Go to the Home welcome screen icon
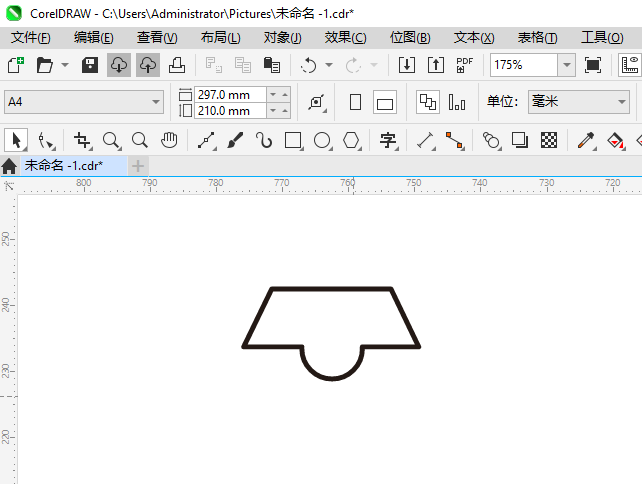Viewport: 642px width, 484px height. [9, 166]
